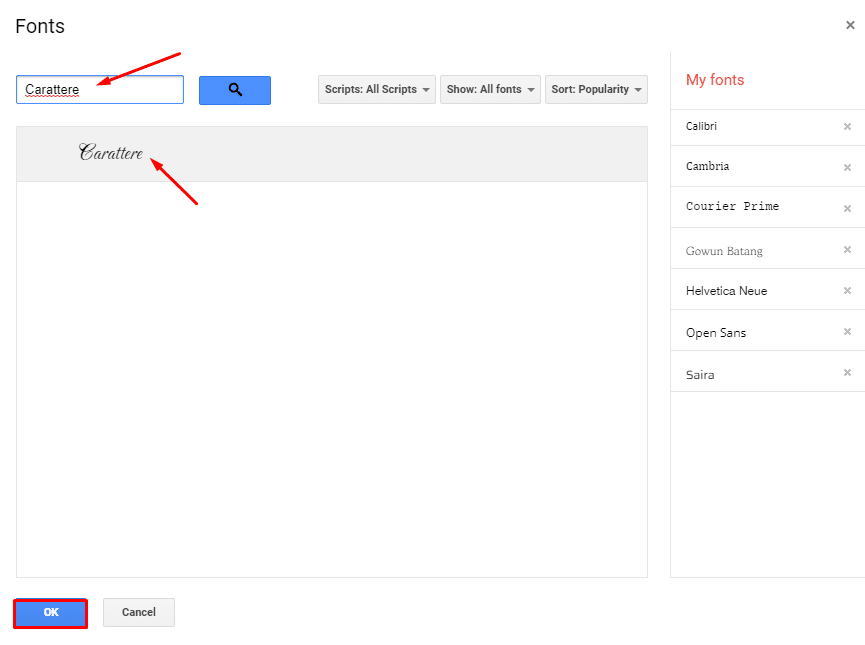Remove Open Sans from My fonts

point(847,331)
